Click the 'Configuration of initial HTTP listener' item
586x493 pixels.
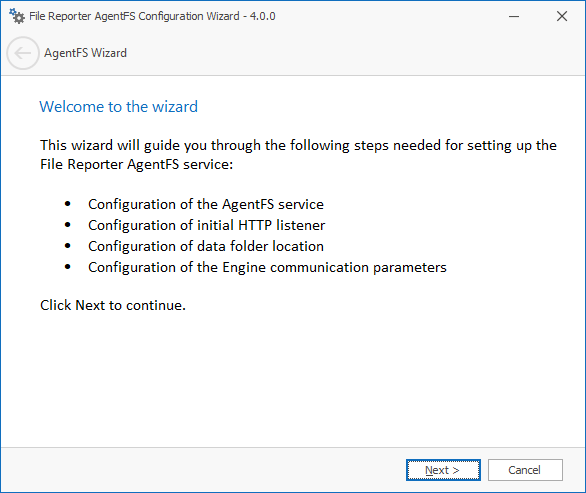(207, 225)
